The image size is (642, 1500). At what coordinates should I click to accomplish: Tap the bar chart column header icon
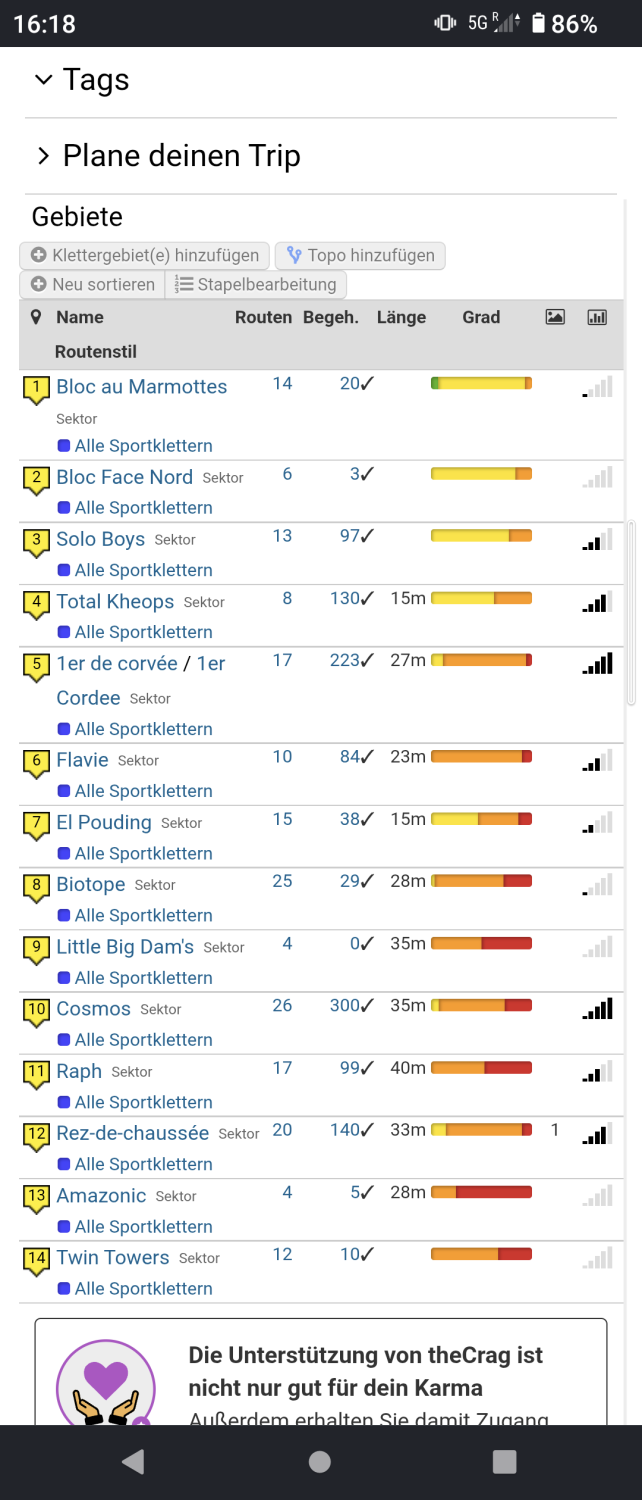(597, 317)
